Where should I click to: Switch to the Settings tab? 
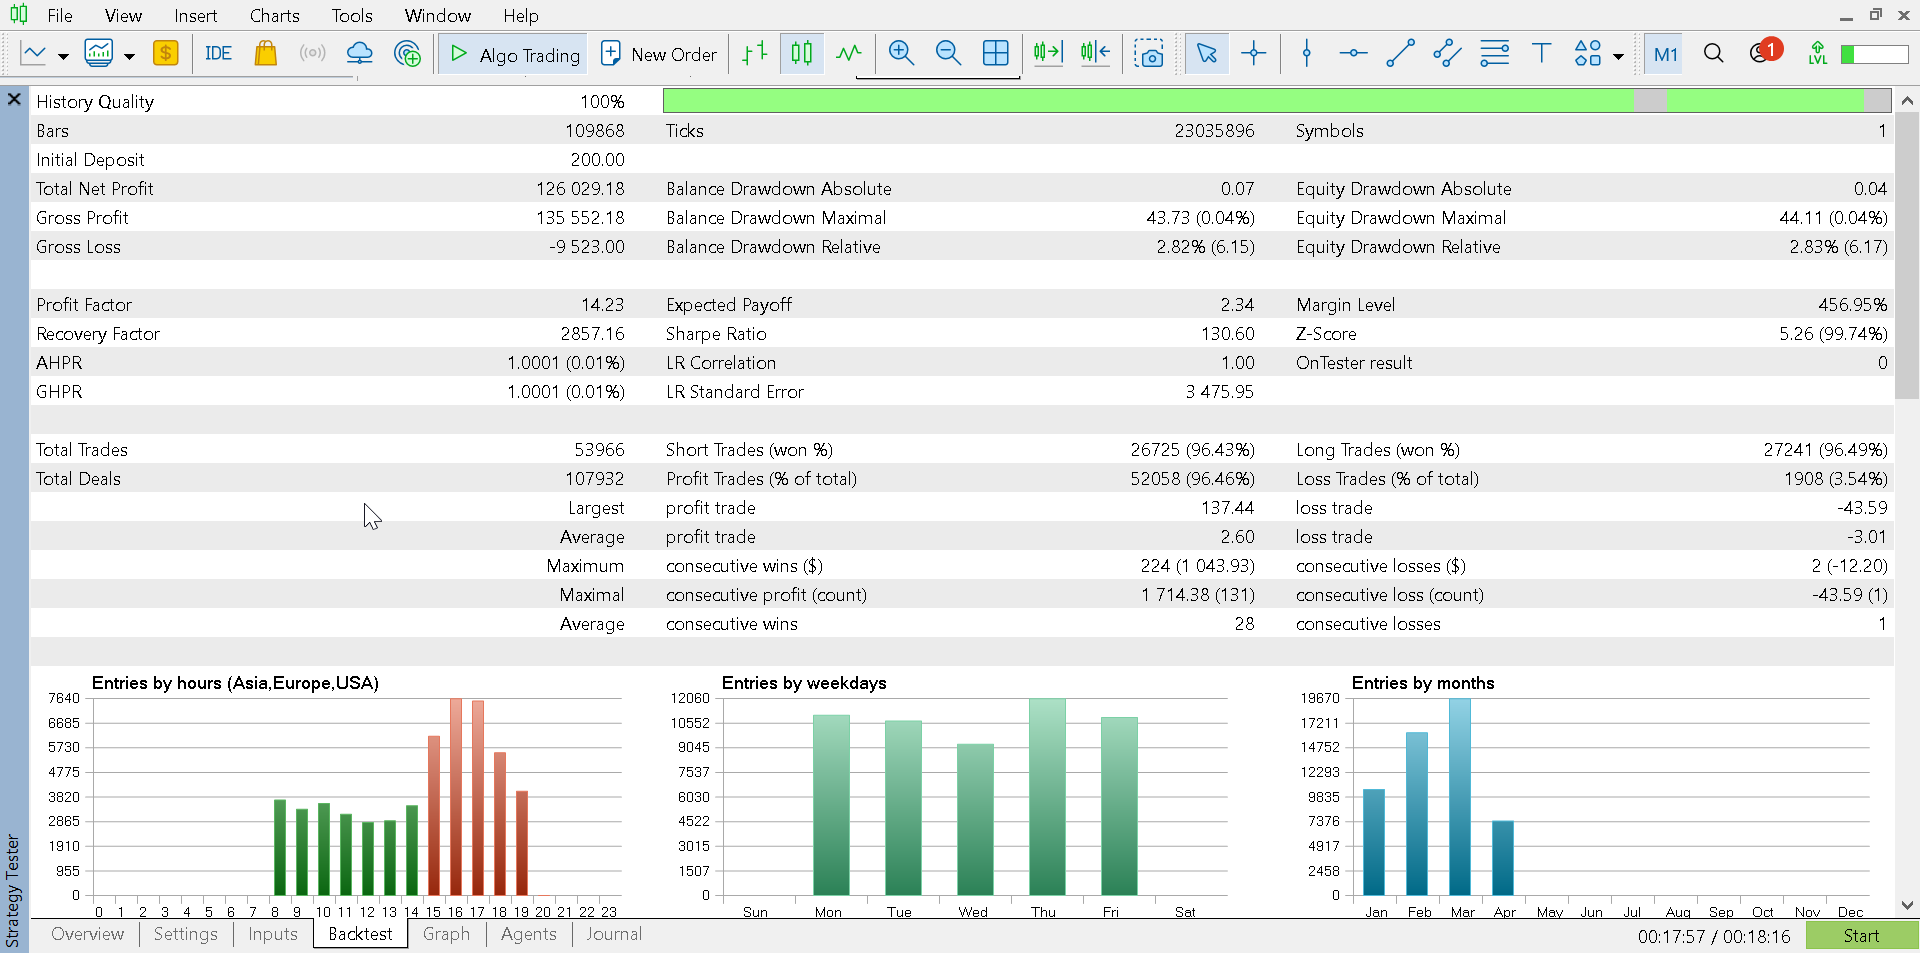[x=186, y=934]
